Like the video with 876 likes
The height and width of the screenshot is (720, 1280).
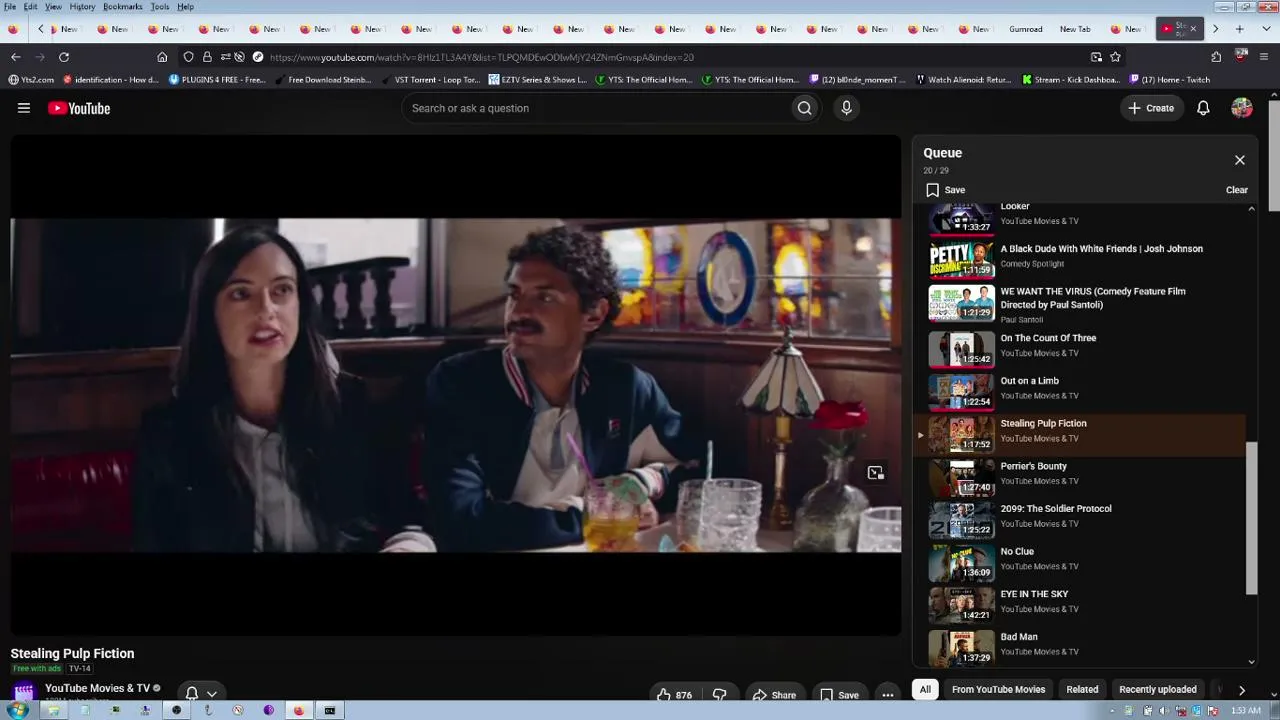(x=675, y=695)
